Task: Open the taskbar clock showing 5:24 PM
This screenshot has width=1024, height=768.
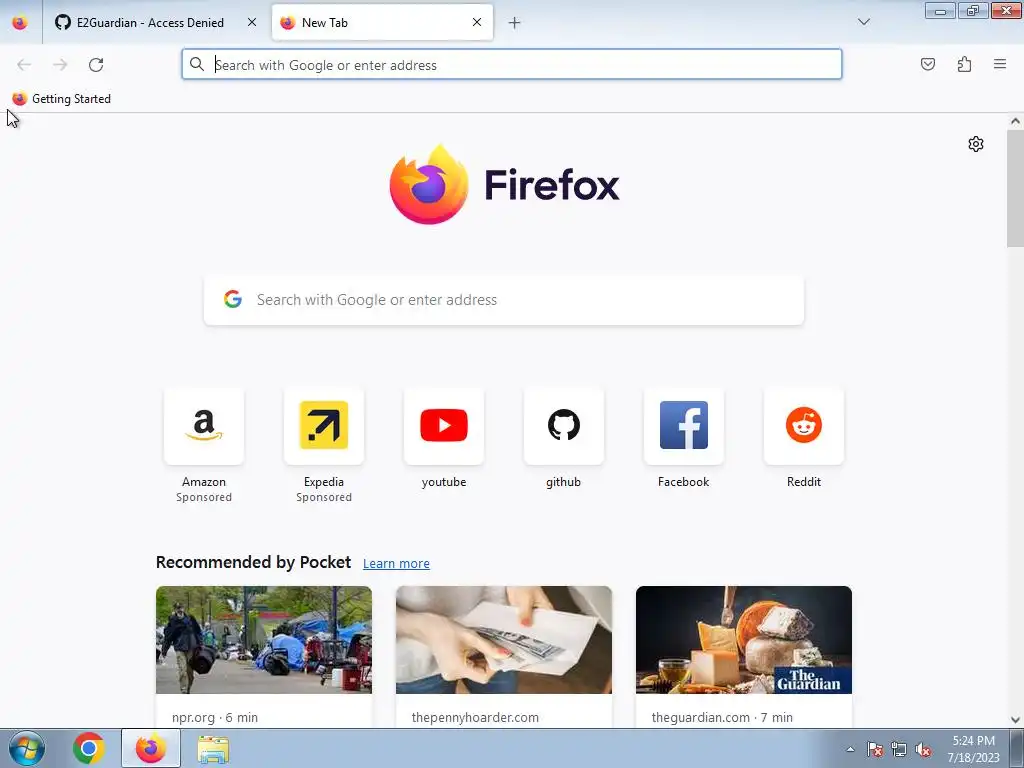Action: click(x=974, y=749)
